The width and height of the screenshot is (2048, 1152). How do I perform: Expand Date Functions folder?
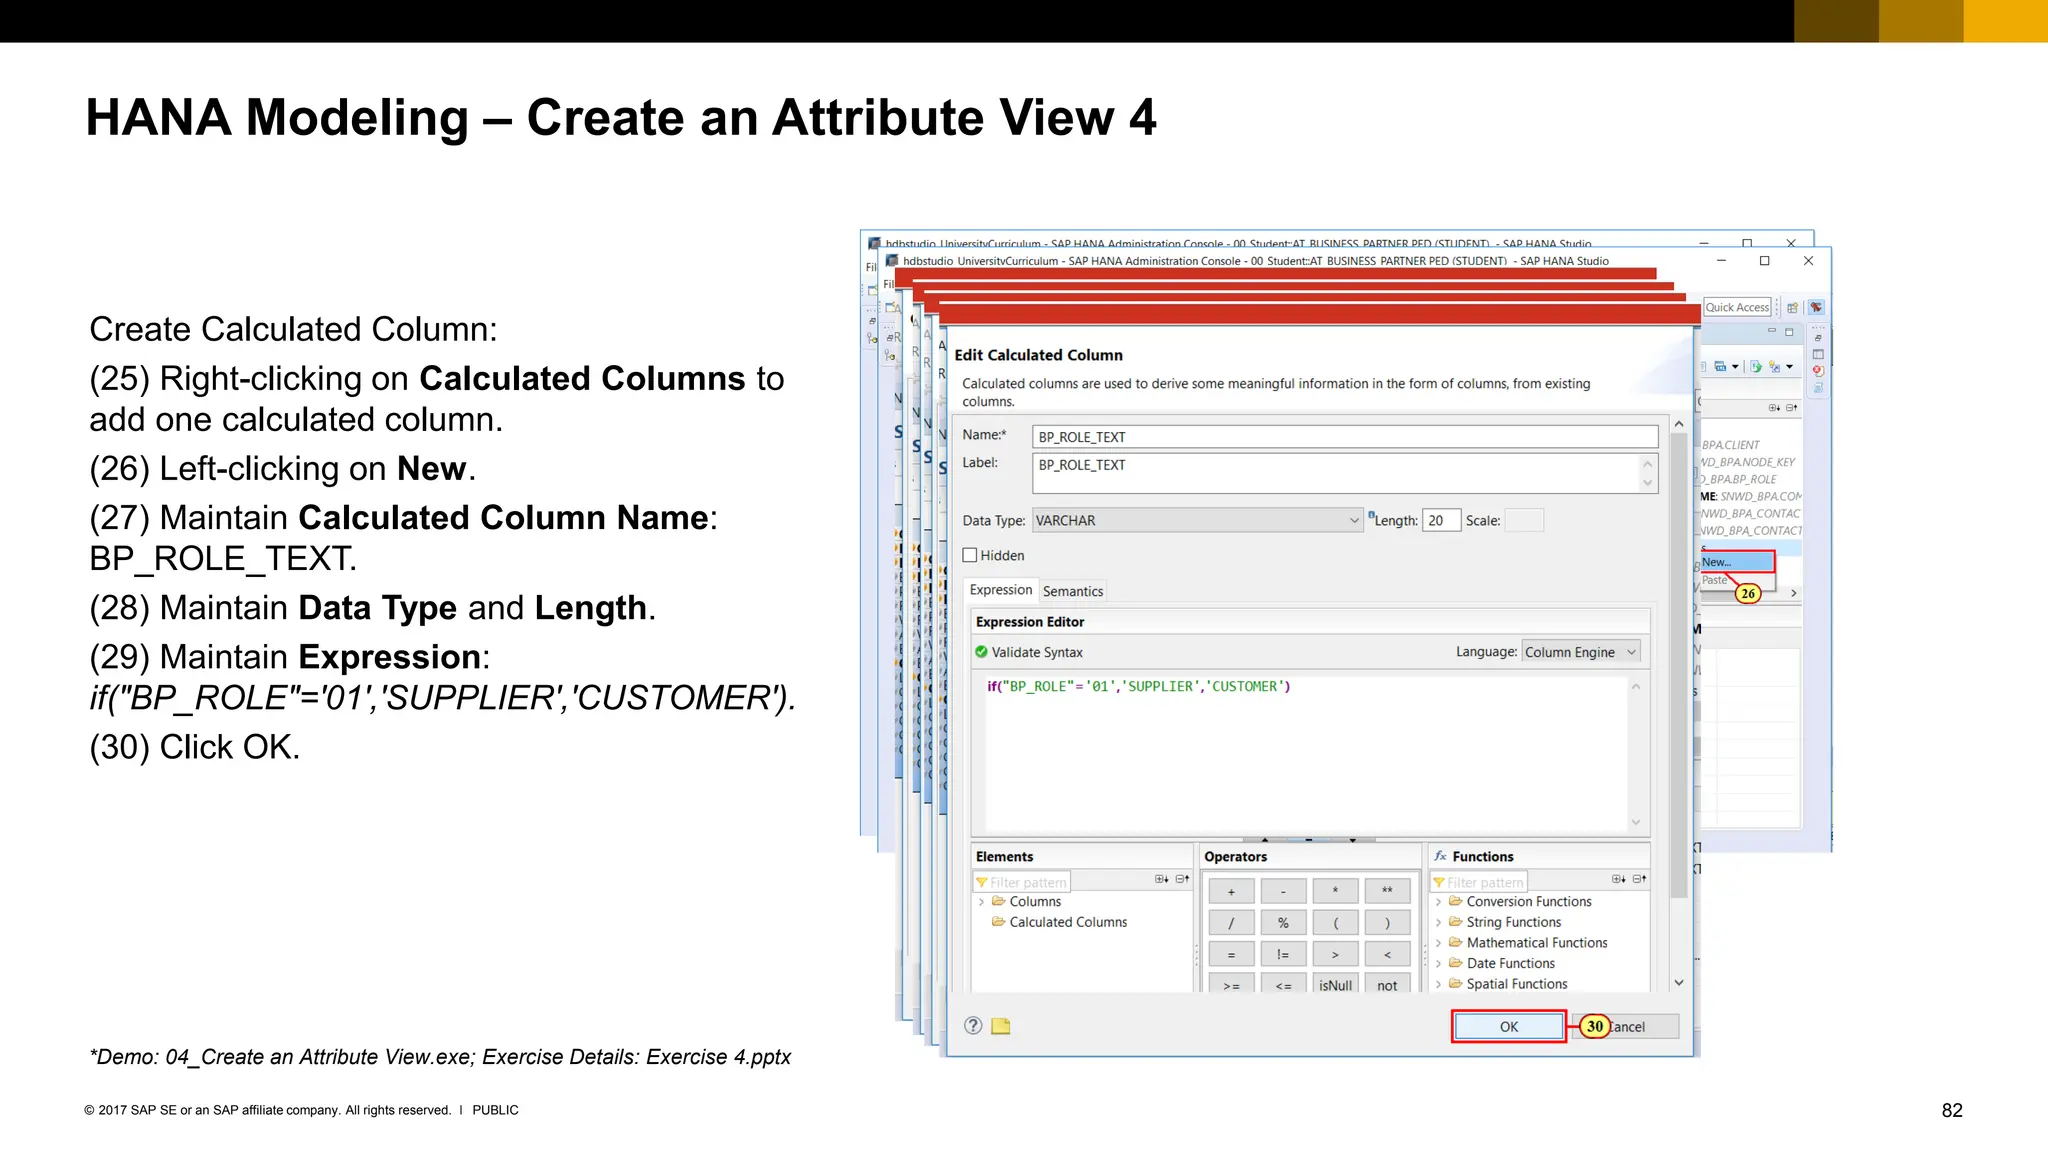[x=1439, y=964]
